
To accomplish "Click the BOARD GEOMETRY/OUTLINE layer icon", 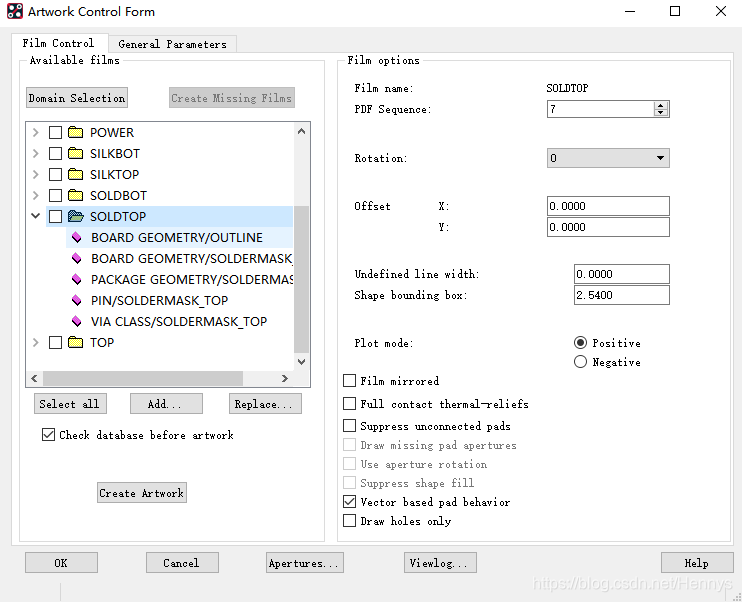I will [x=76, y=238].
